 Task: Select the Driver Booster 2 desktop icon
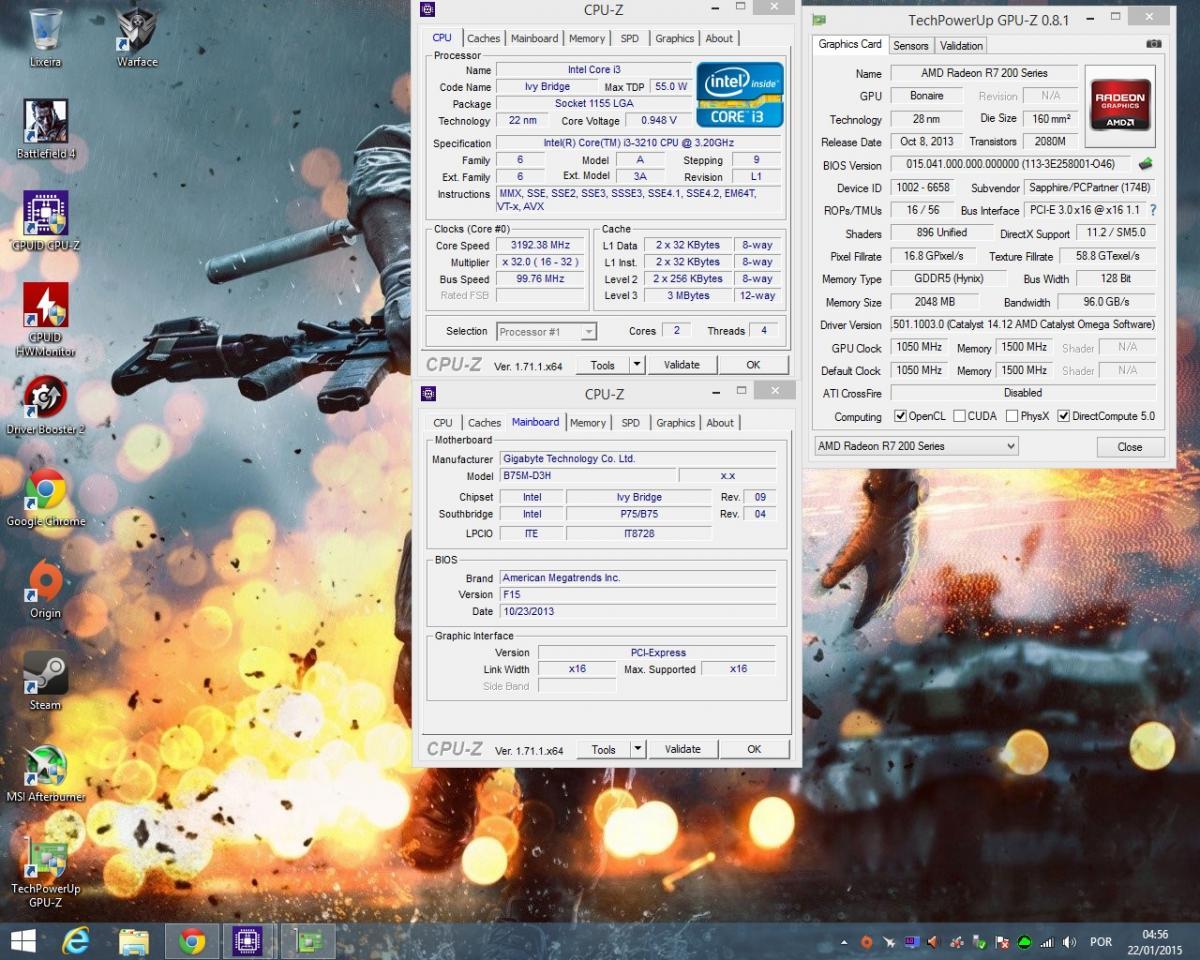[46, 405]
